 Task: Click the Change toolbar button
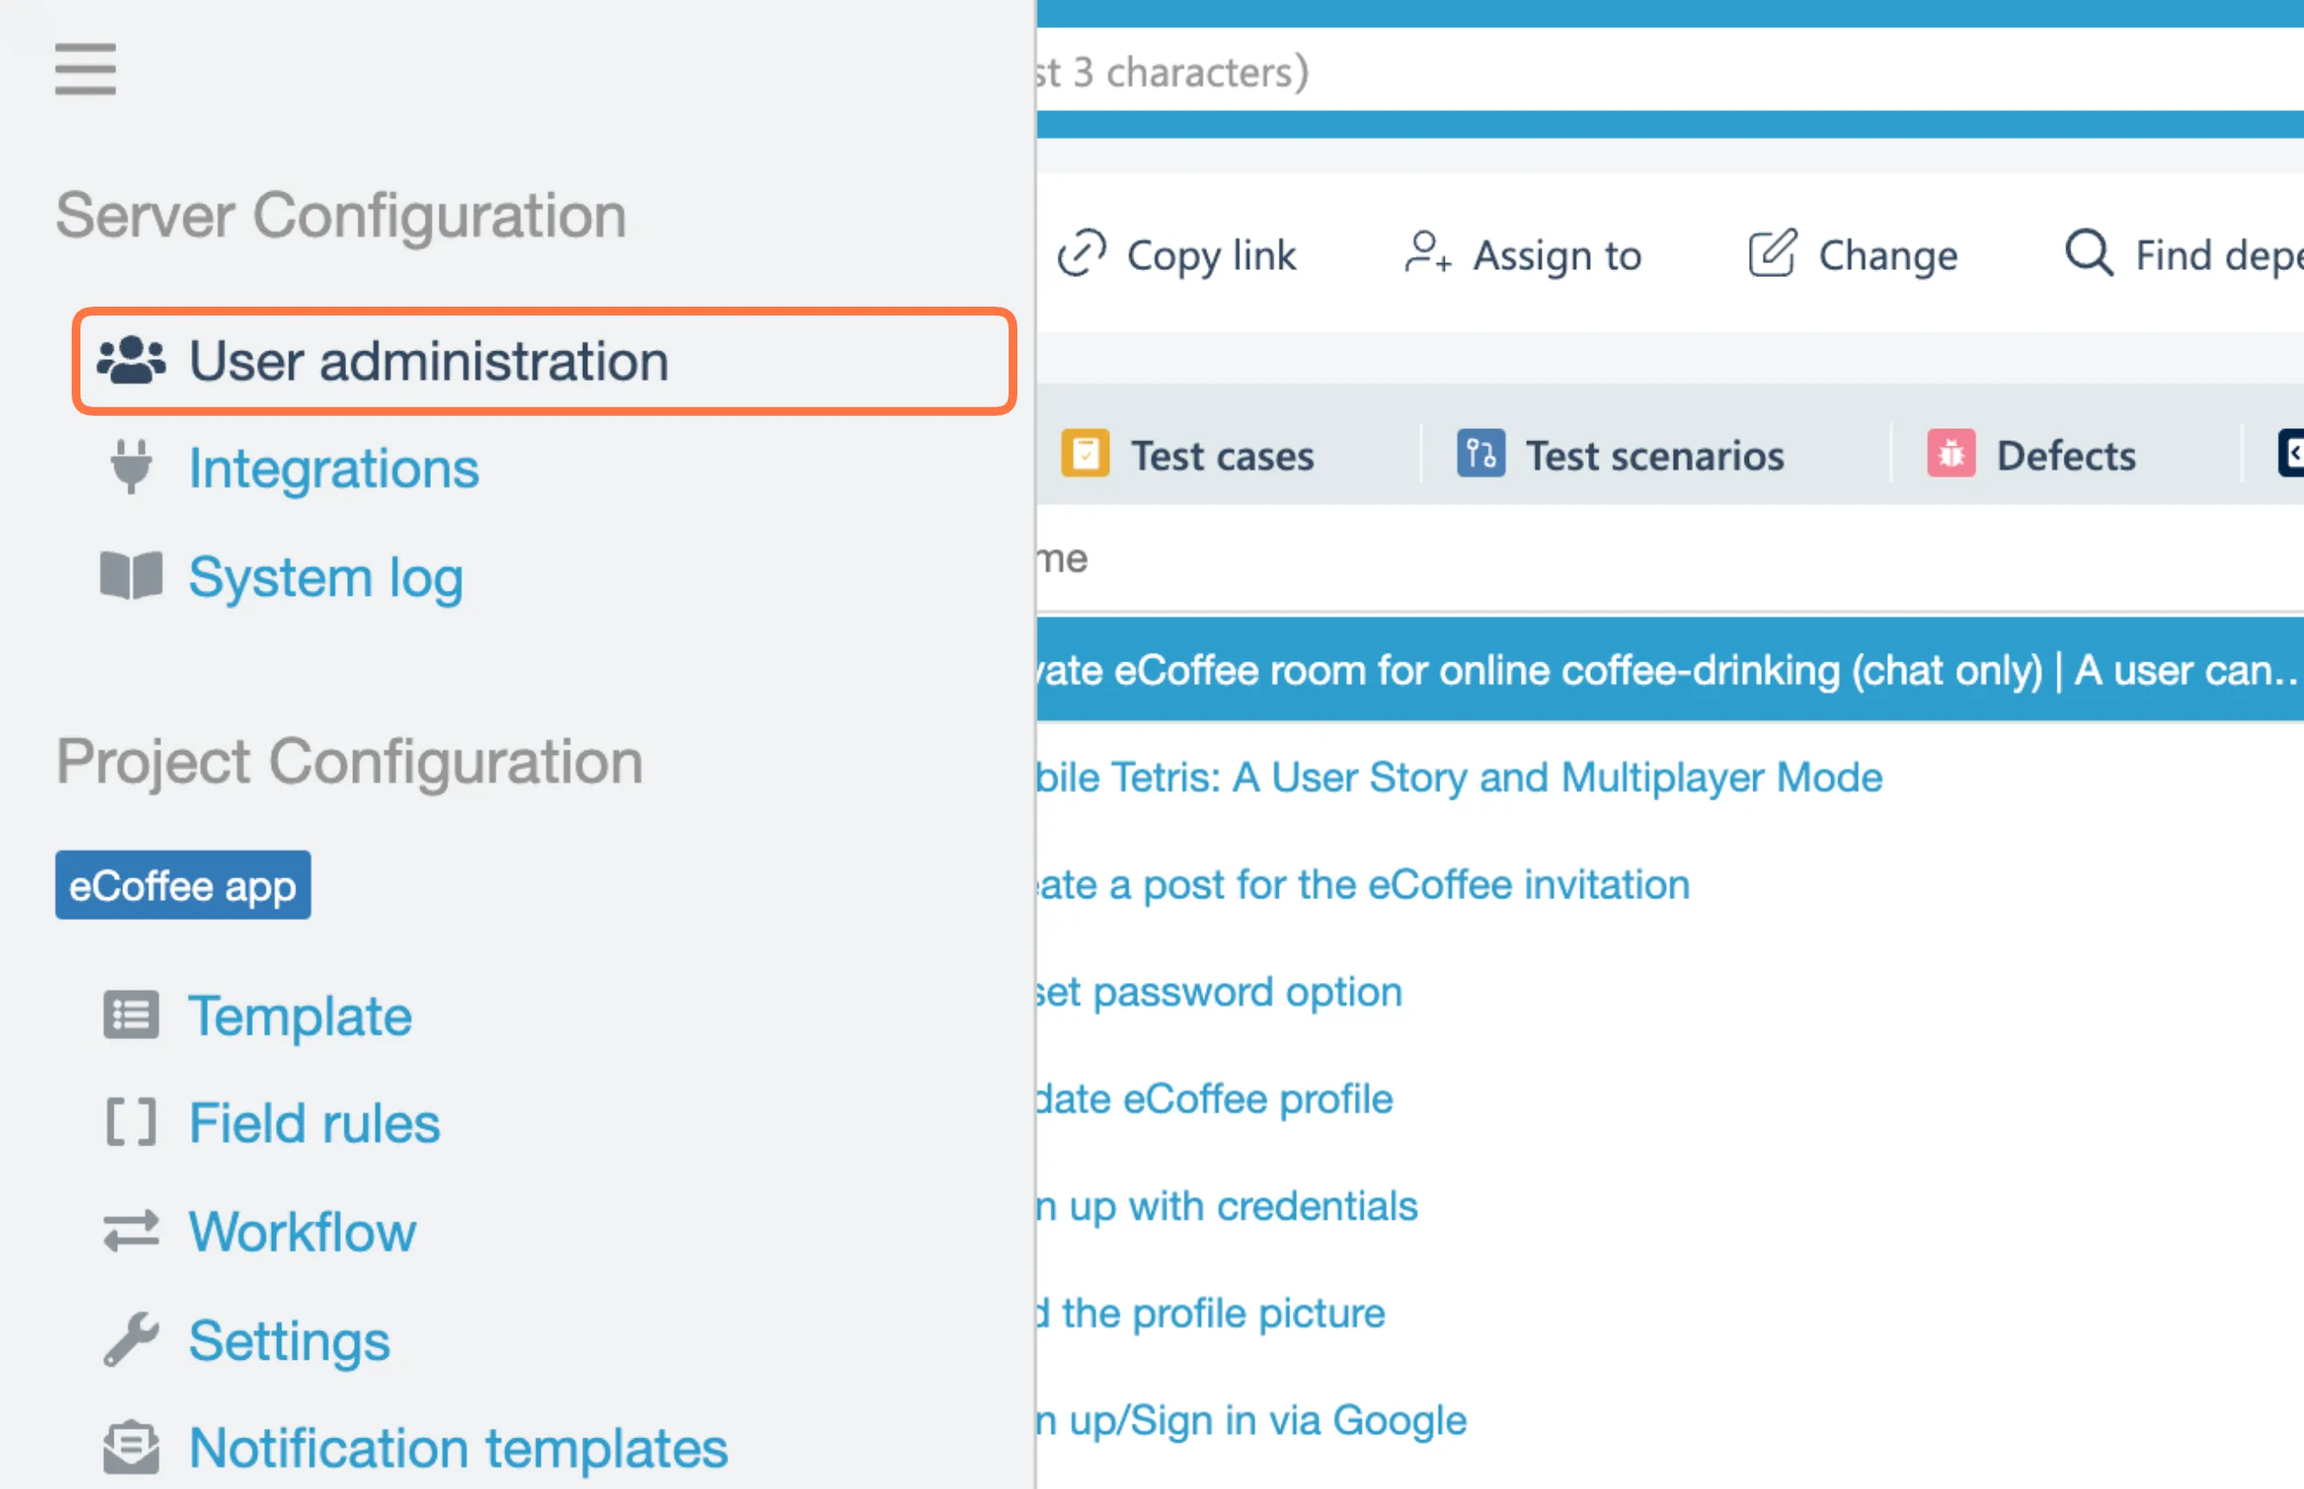pyautogui.click(x=1853, y=255)
